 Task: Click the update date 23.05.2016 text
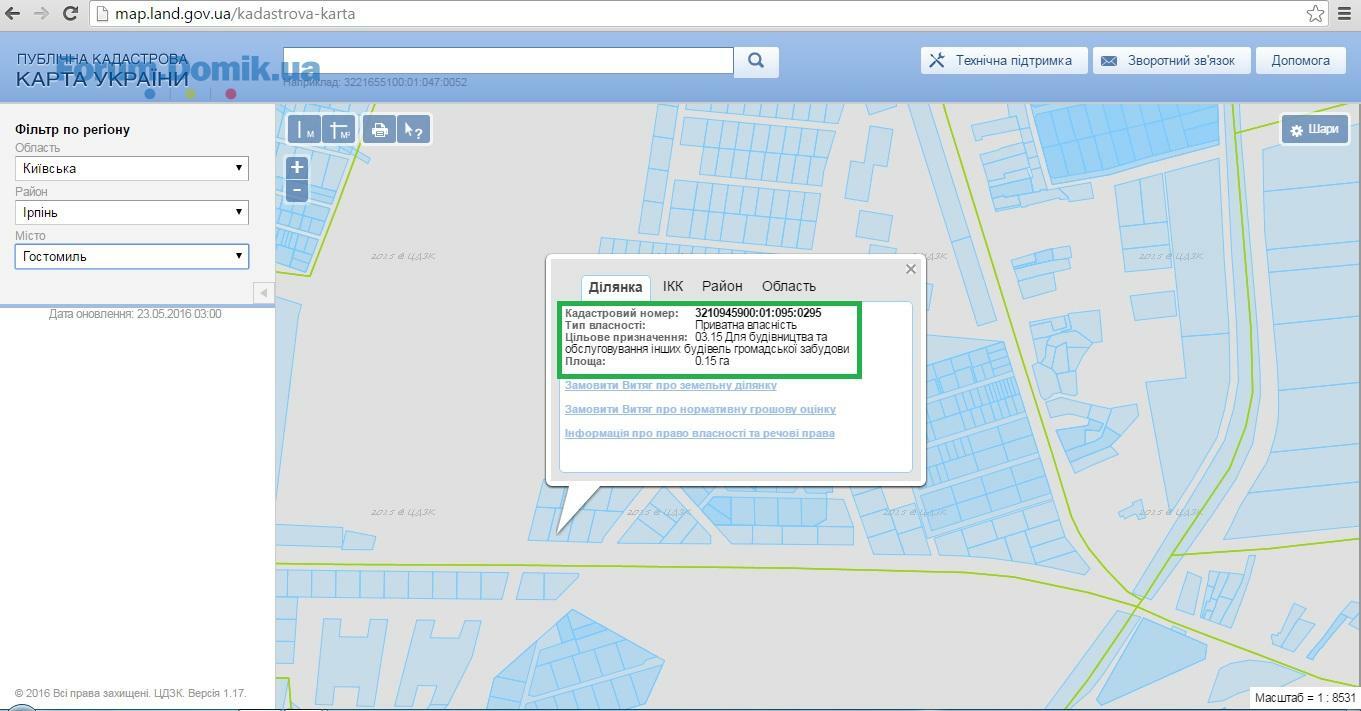(135, 314)
